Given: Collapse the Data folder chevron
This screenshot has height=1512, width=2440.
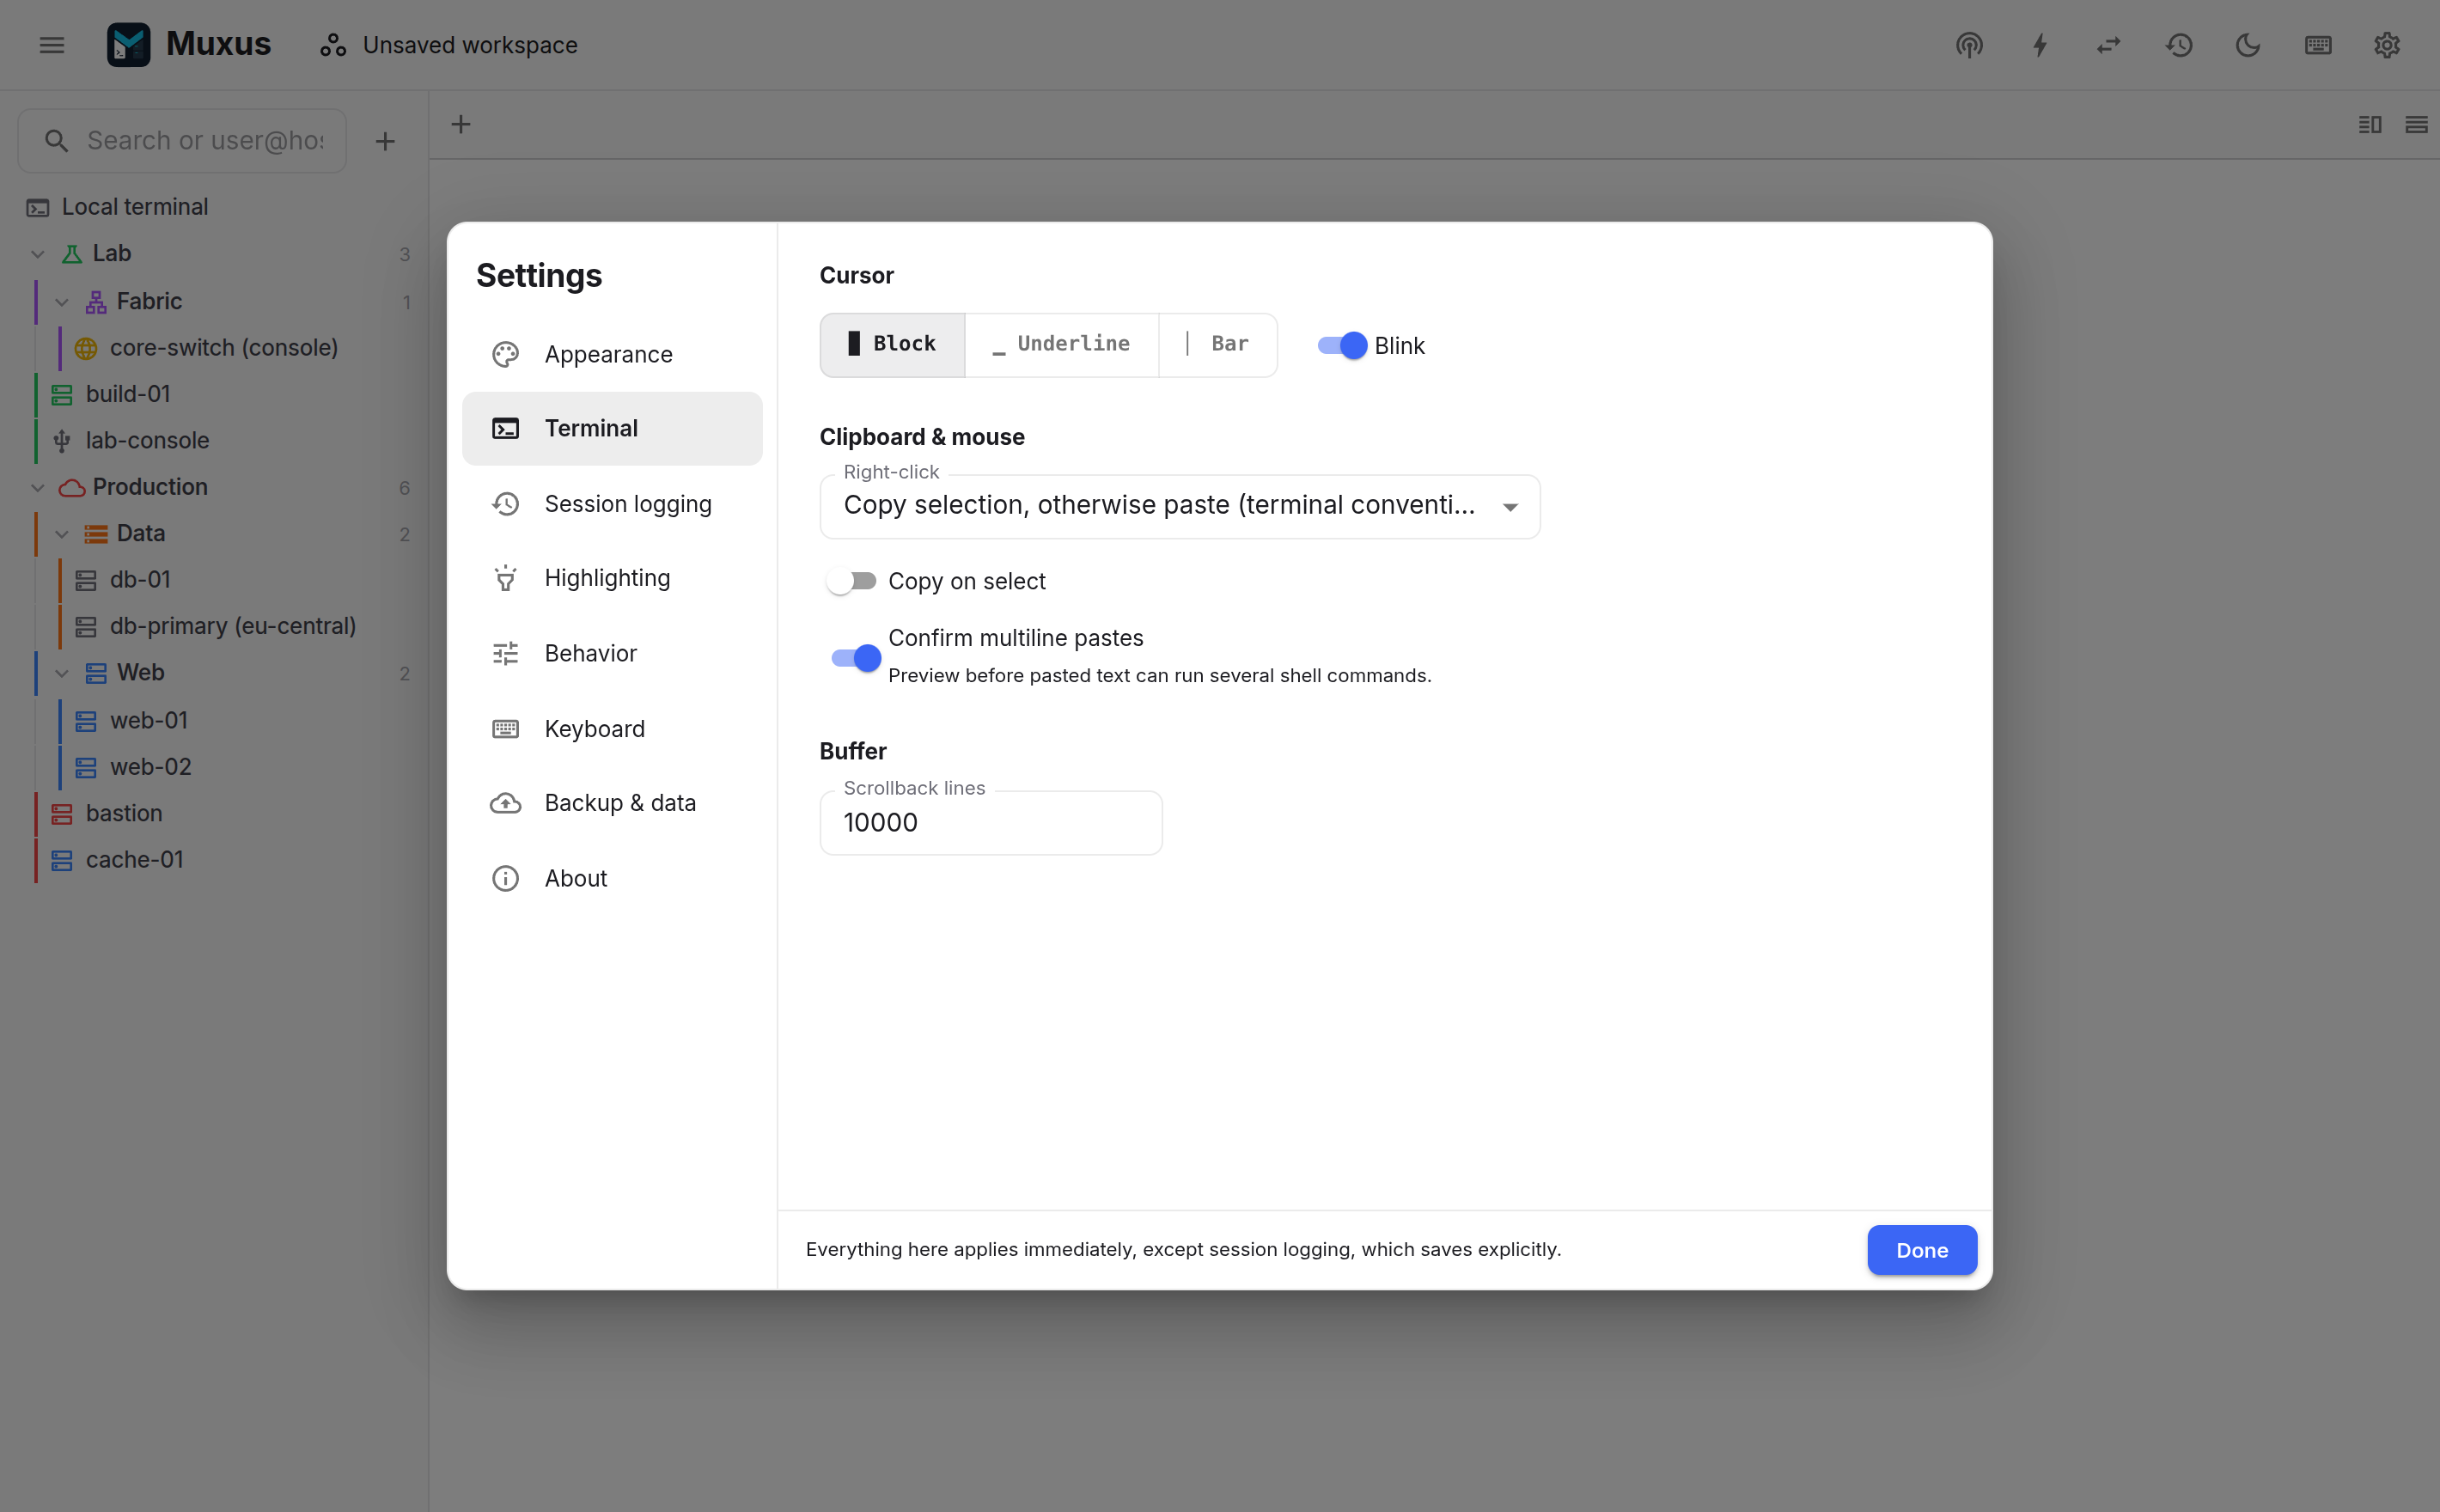Looking at the screenshot, I should pyautogui.click(x=62, y=534).
